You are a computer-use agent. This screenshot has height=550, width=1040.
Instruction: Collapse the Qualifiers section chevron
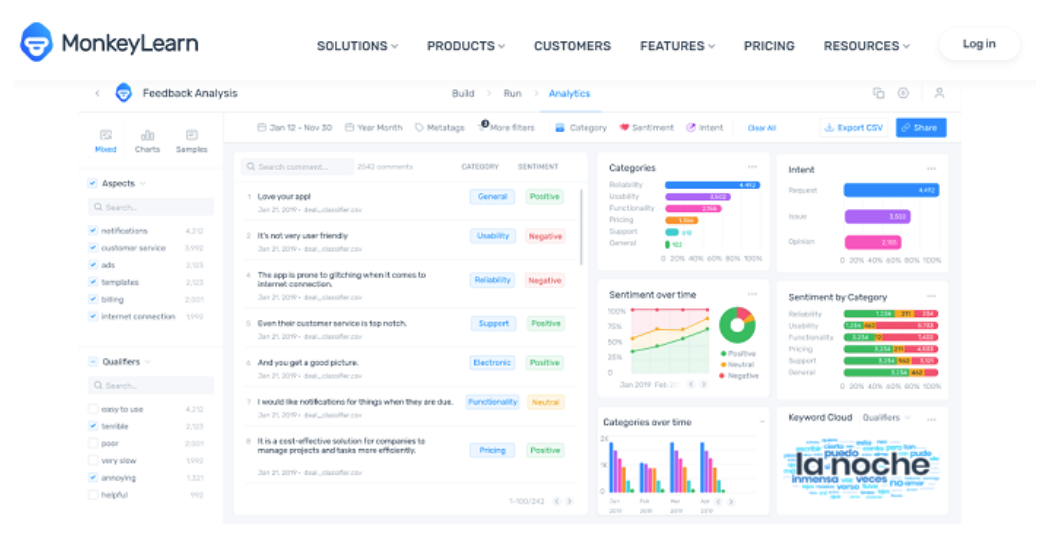pyautogui.click(x=148, y=362)
